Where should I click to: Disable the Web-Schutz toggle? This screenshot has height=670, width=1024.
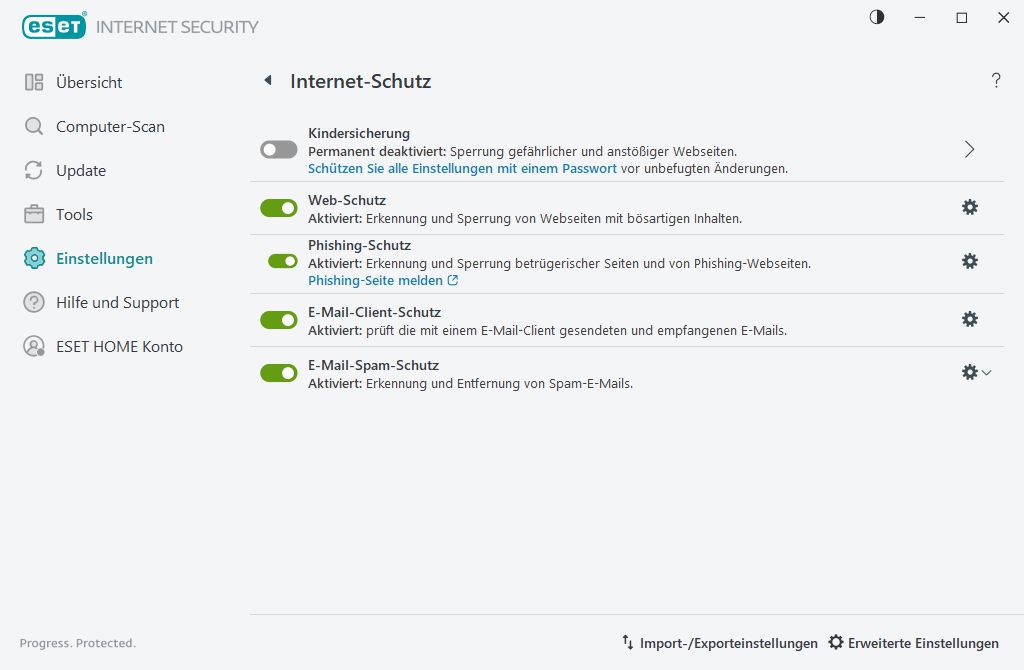[x=279, y=208]
